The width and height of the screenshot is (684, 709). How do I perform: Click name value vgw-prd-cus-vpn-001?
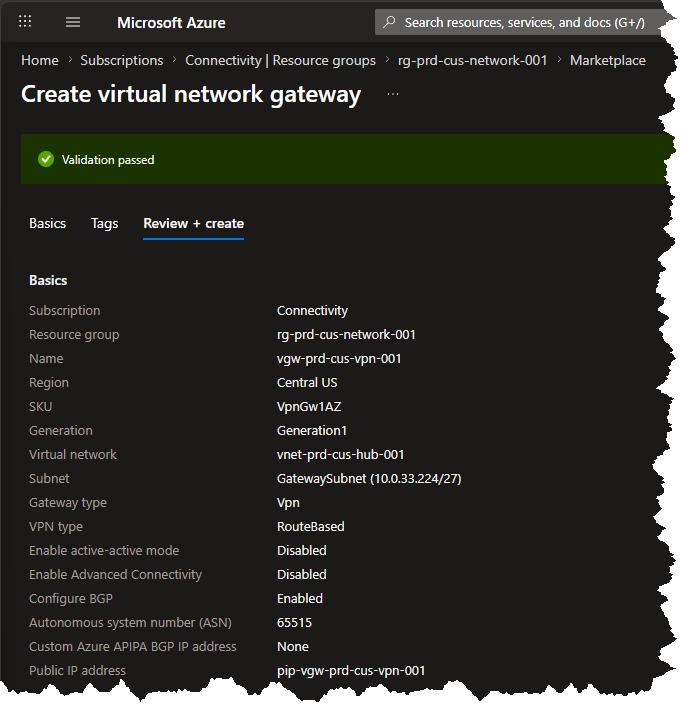[x=339, y=359]
